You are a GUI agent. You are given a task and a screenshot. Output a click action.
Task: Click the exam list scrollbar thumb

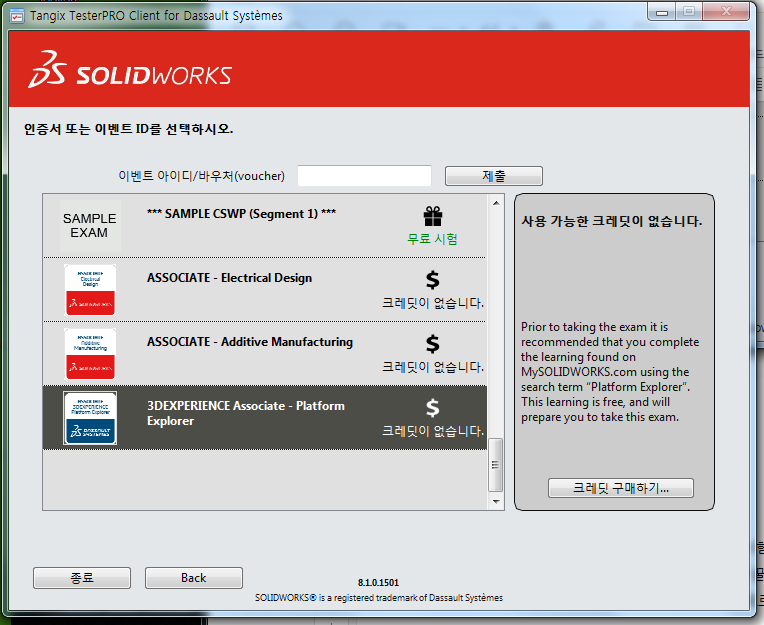tap(496, 465)
